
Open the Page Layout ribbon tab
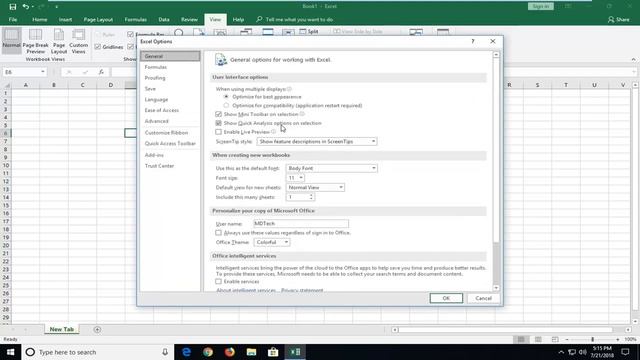click(x=98, y=19)
